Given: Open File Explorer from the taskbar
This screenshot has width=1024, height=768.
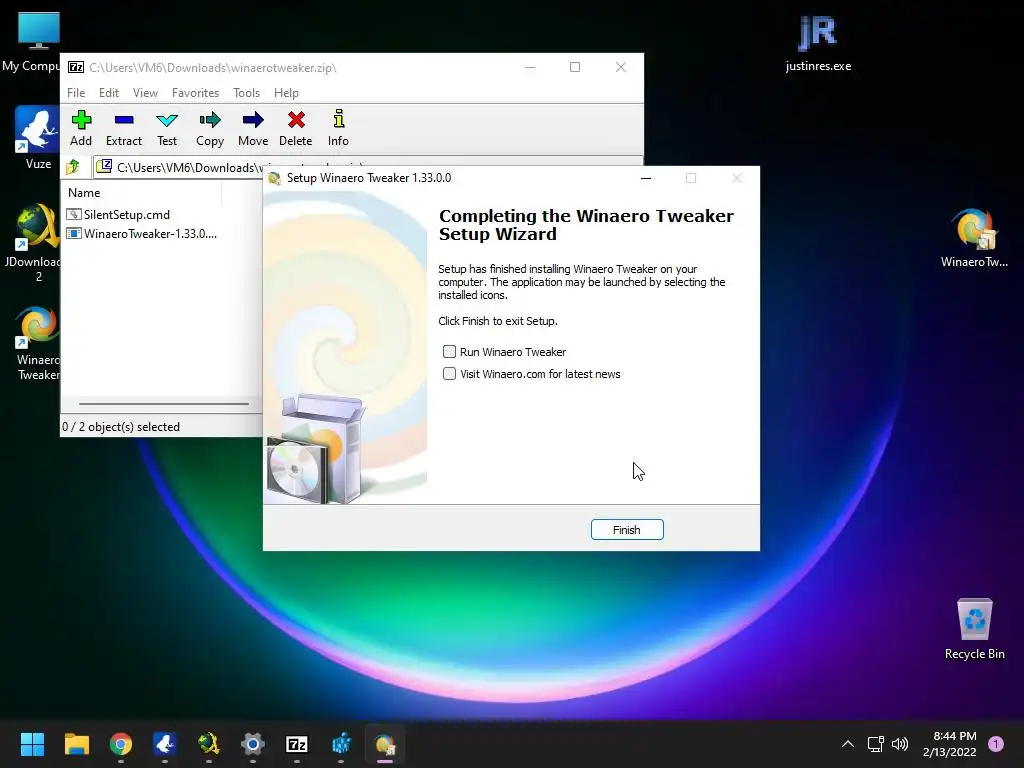Looking at the screenshot, I should (76, 744).
